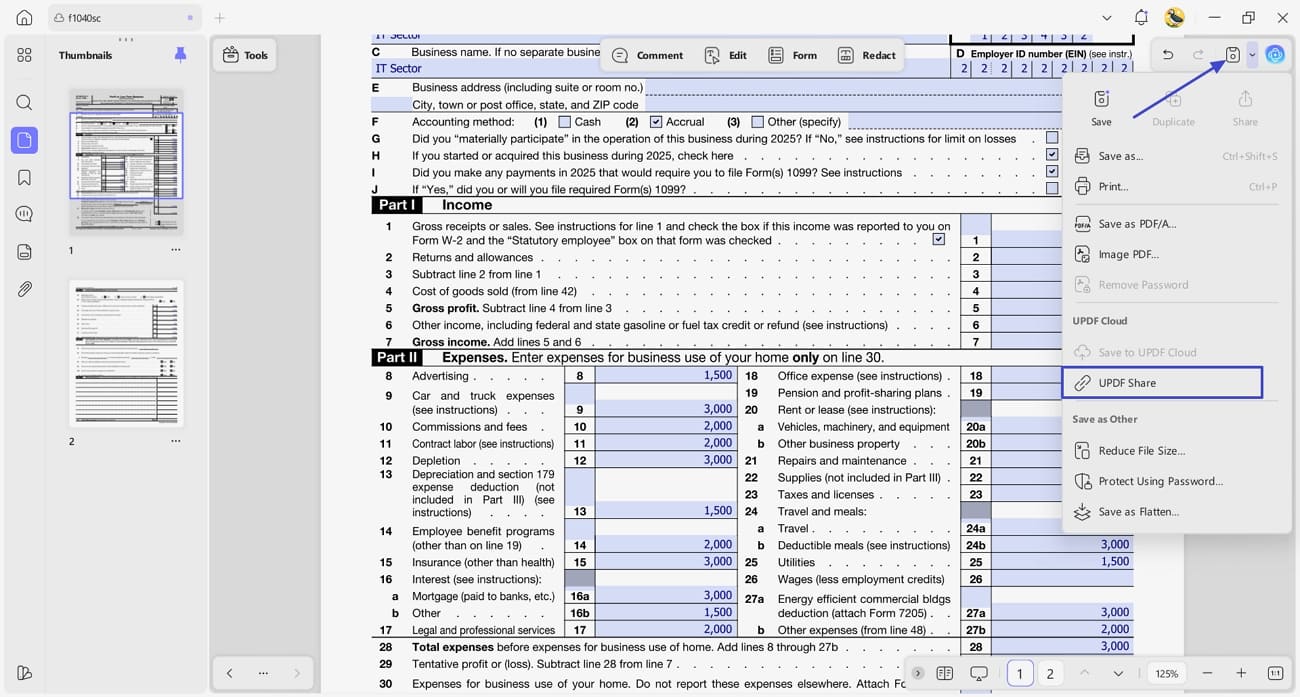
Task: Go to previous page up arrow
Action: [x=1085, y=673]
